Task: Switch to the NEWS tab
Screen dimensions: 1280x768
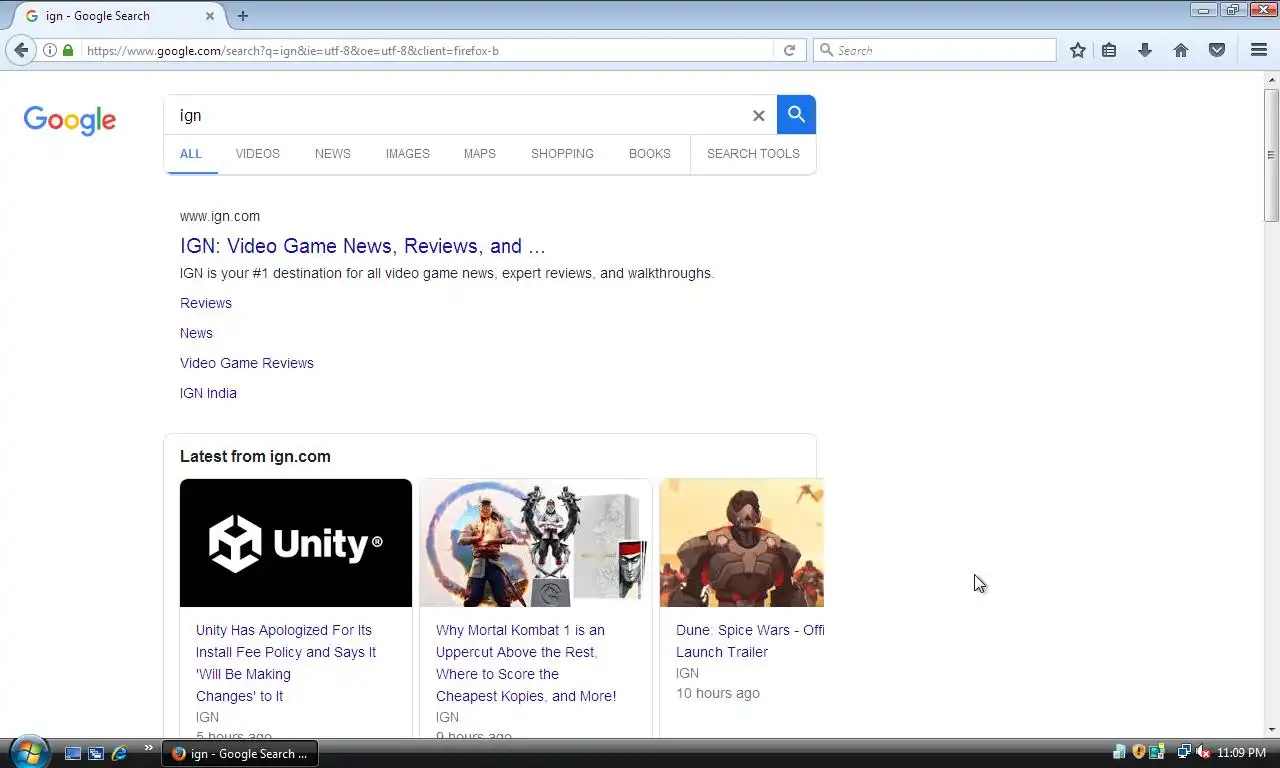Action: 333,154
